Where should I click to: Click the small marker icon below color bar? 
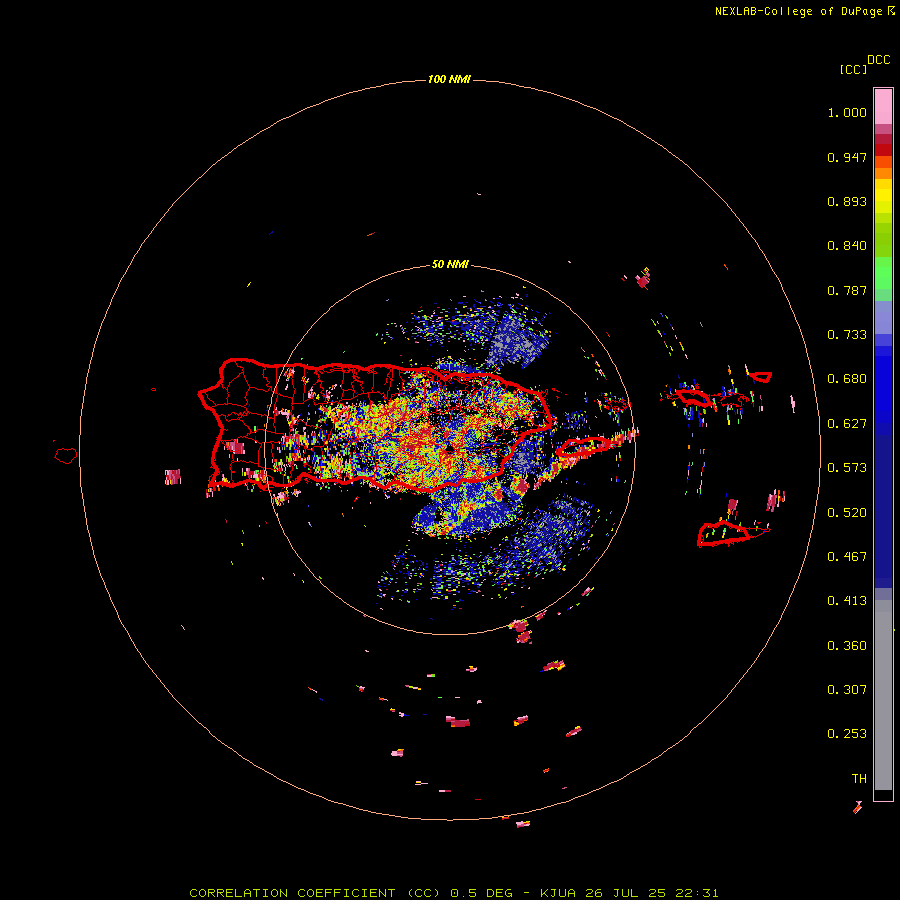(858, 807)
